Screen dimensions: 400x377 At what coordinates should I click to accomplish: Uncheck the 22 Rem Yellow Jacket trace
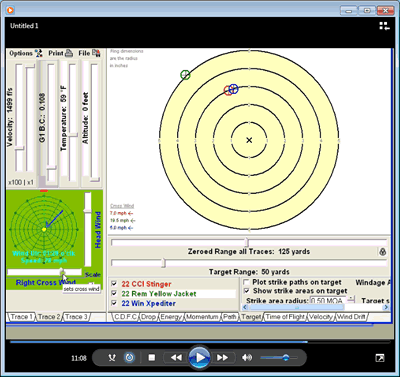[114, 293]
